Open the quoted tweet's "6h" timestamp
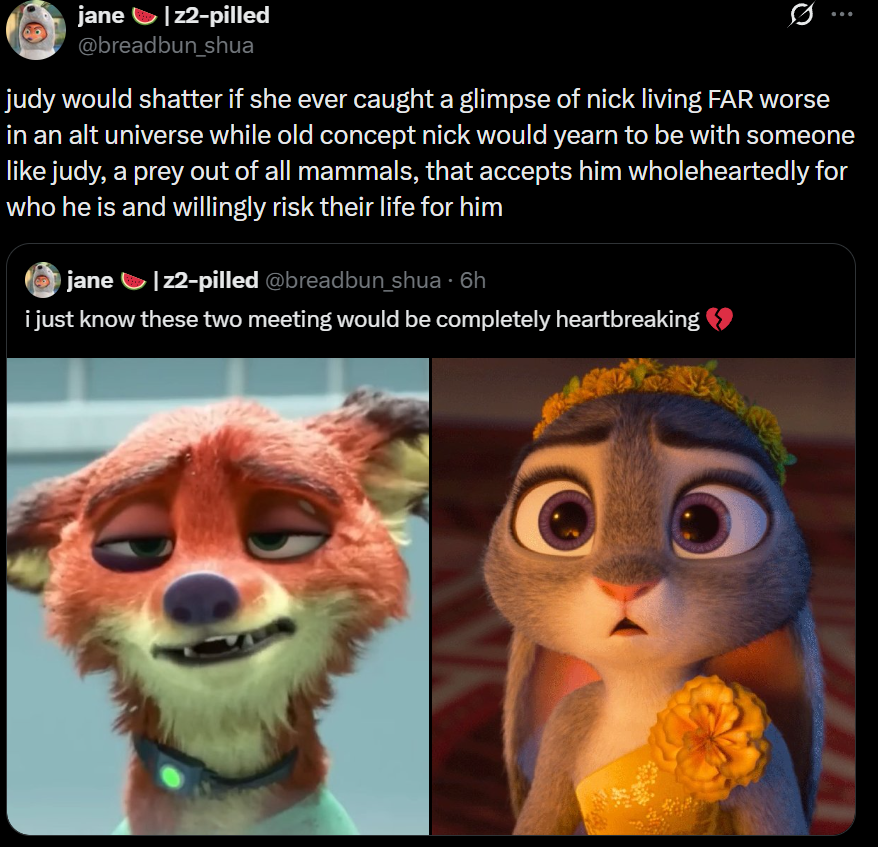Screen dimensions: 878x847 (473, 280)
